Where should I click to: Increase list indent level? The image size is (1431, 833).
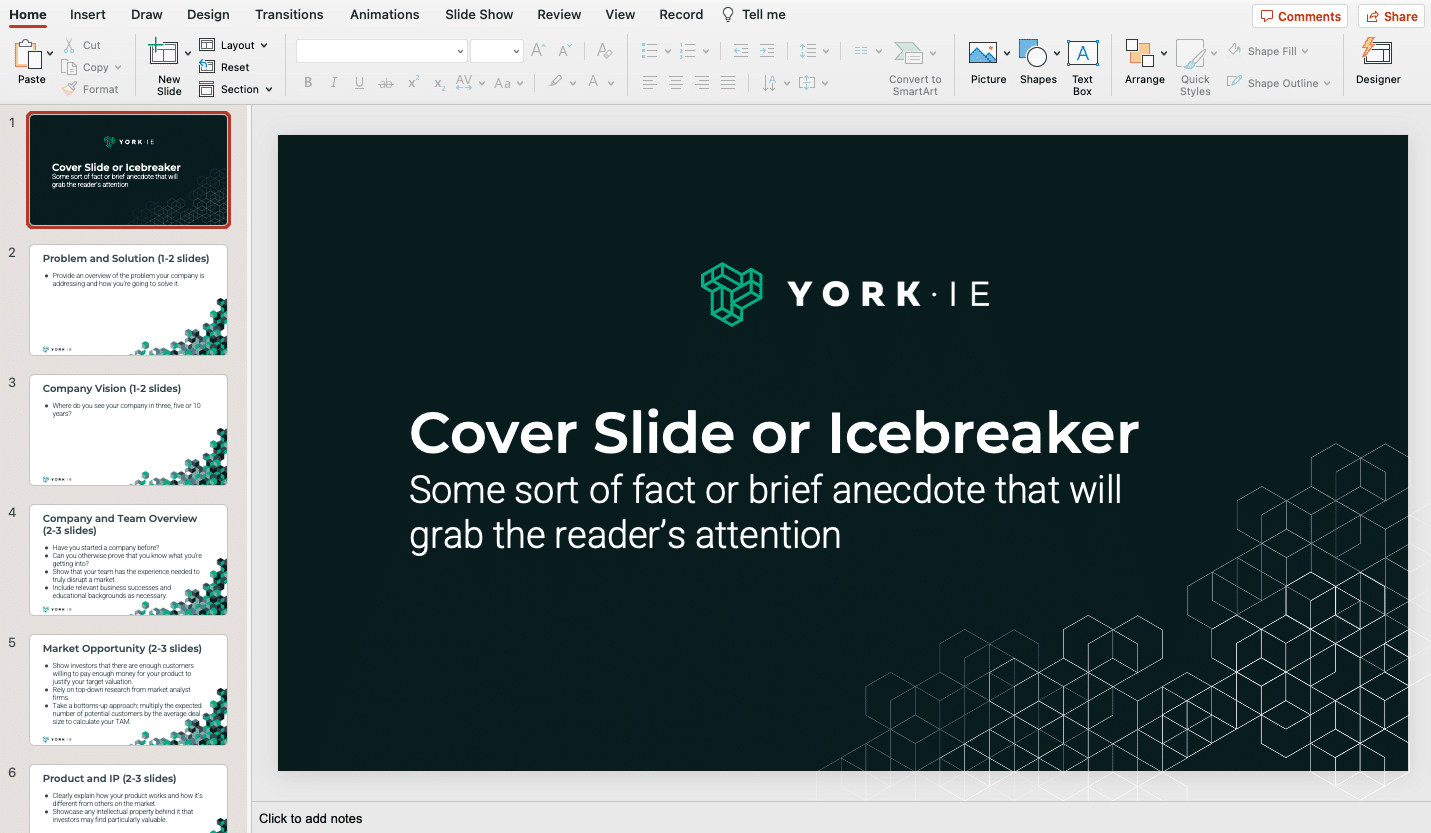coord(767,50)
